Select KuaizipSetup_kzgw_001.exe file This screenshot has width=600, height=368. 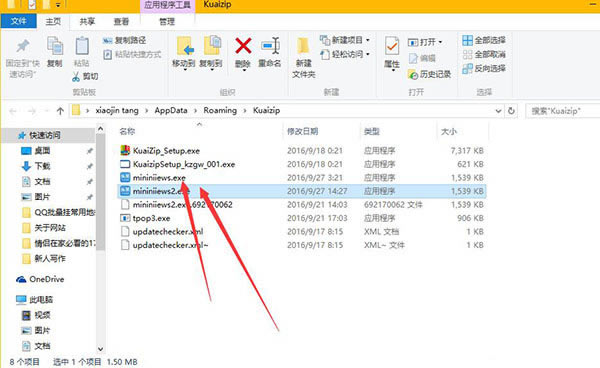(184, 164)
